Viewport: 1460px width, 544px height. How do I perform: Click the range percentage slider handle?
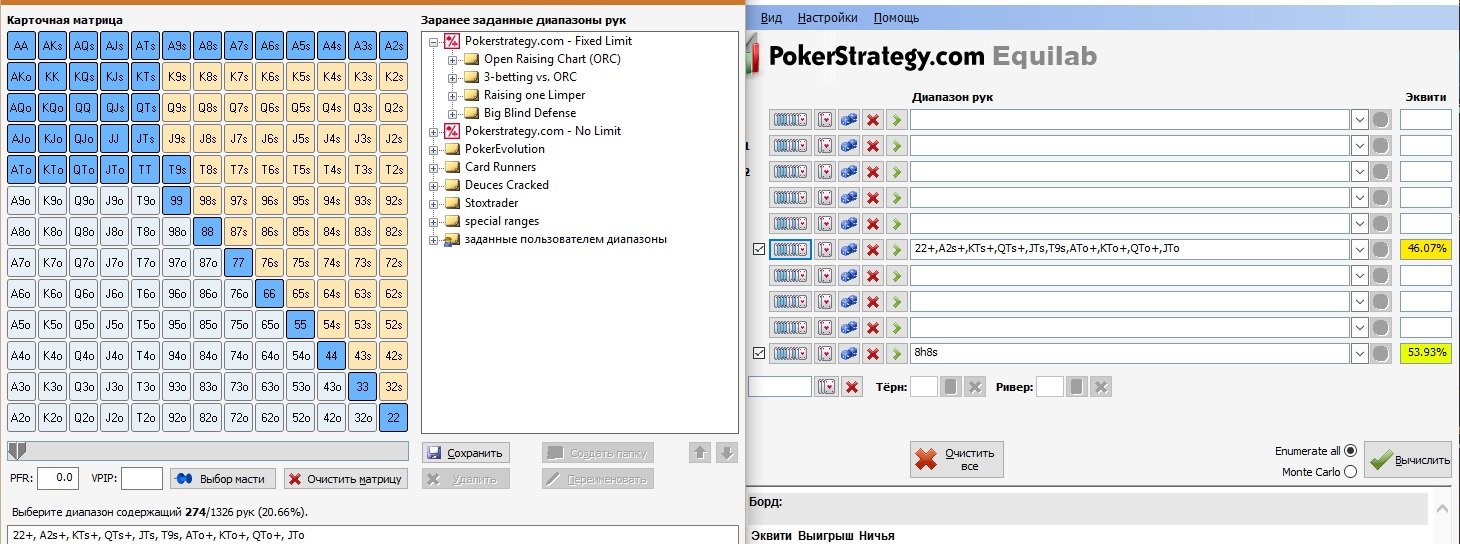16,451
